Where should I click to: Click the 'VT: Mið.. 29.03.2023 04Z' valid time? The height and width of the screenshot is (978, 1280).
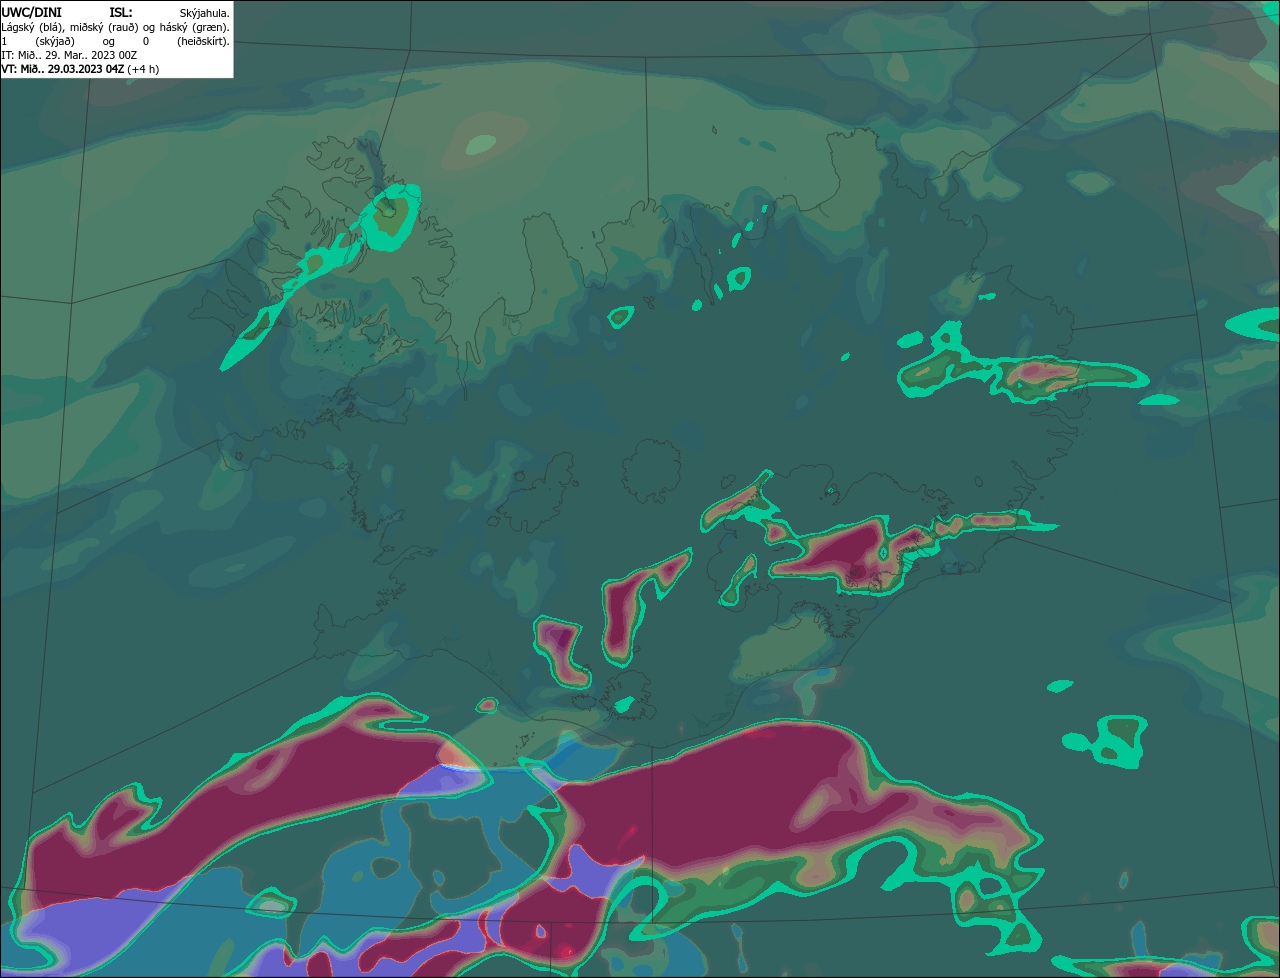click(x=62, y=69)
